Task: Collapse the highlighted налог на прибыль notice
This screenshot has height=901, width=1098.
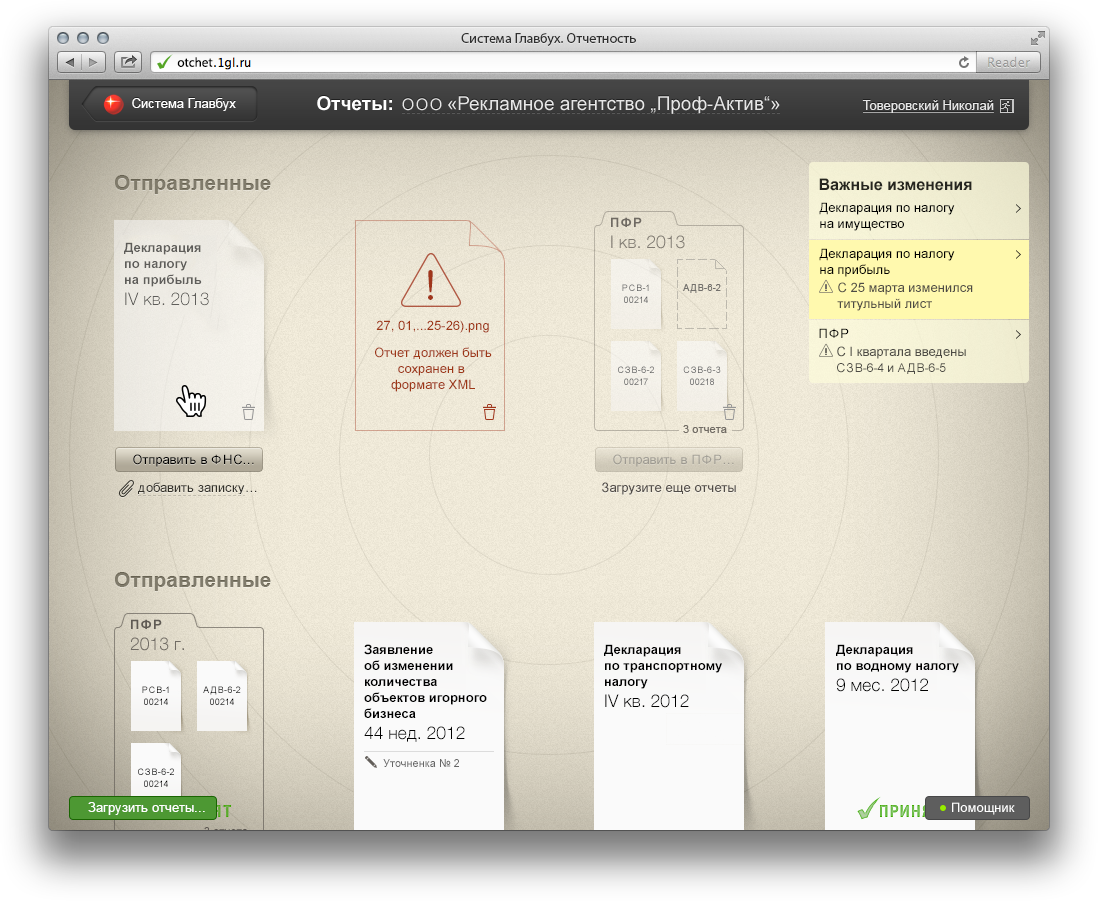Action: [1018, 255]
